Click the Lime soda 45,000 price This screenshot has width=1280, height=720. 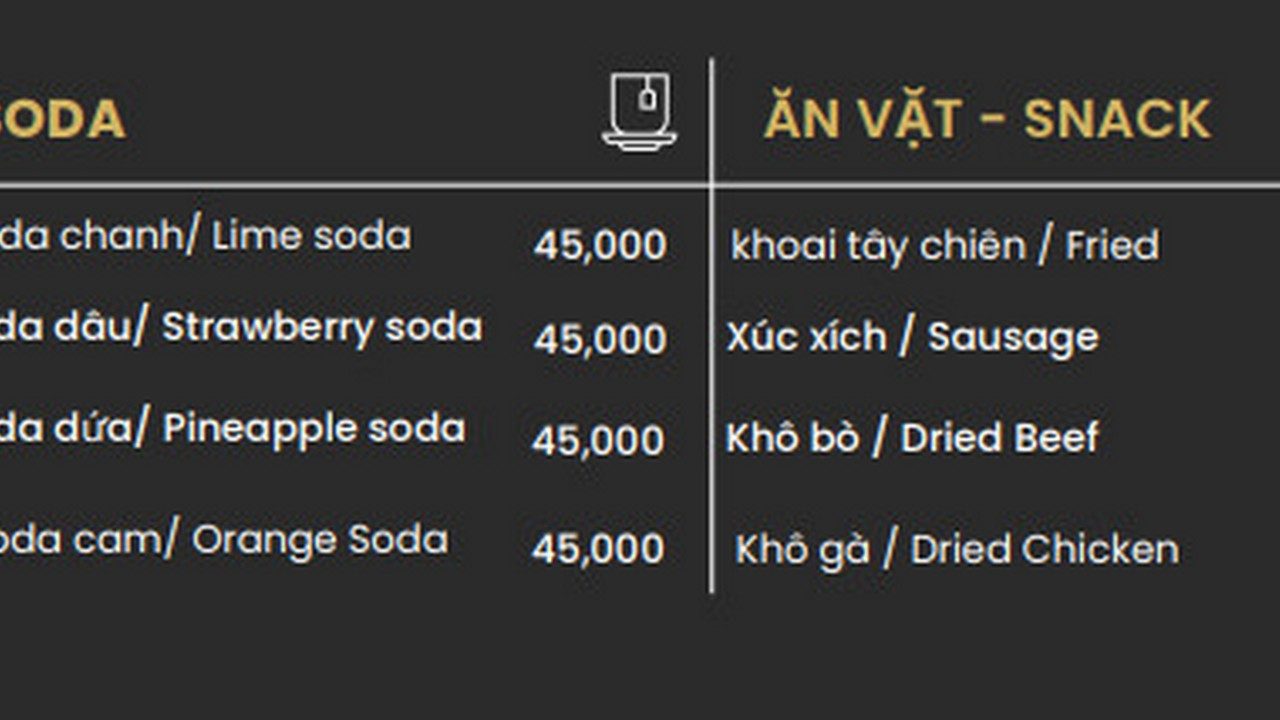coord(600,245)
